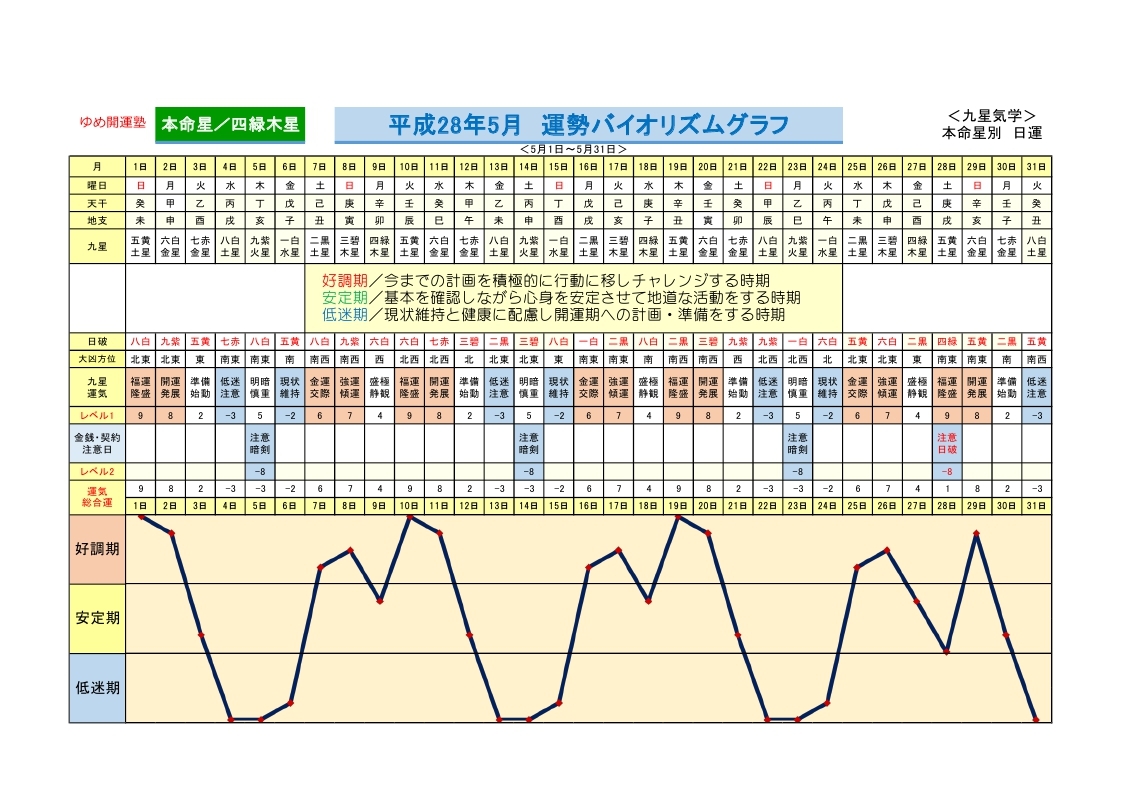Select the blue 低迷期 chart band label
Screen dimensions: 1122x794
coord(97,688)
